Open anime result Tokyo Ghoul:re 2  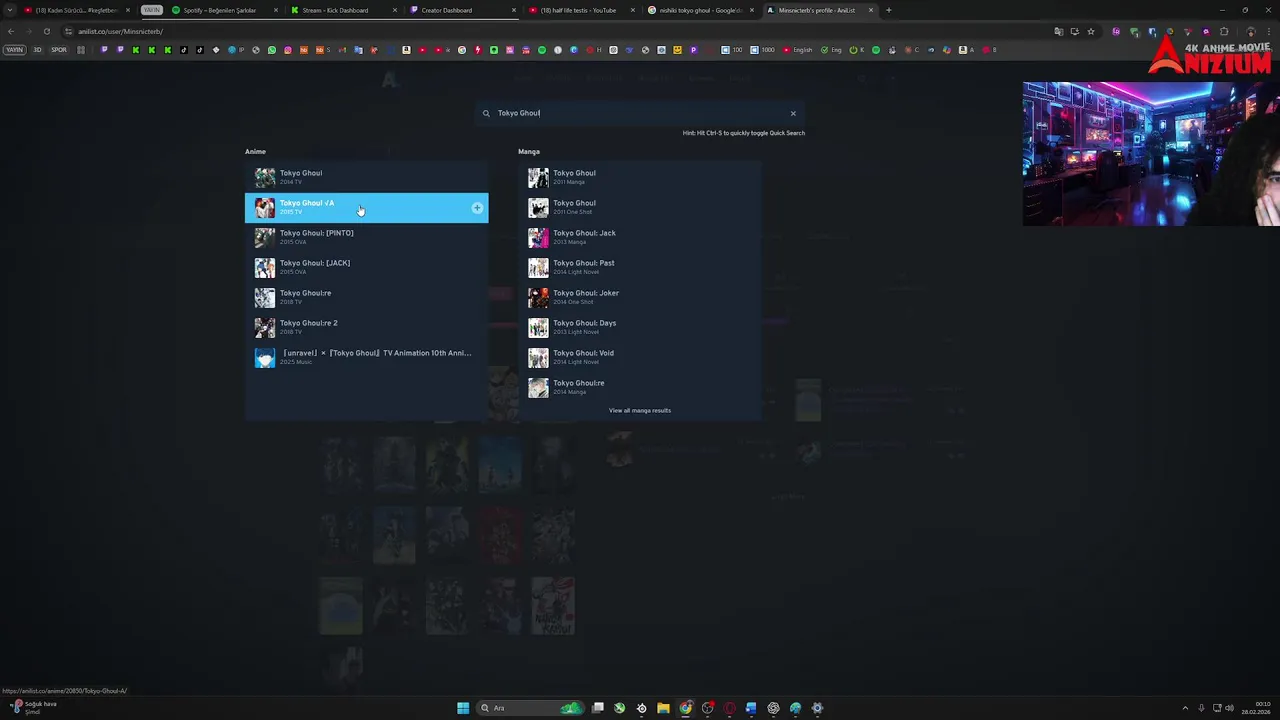[366, 327]
